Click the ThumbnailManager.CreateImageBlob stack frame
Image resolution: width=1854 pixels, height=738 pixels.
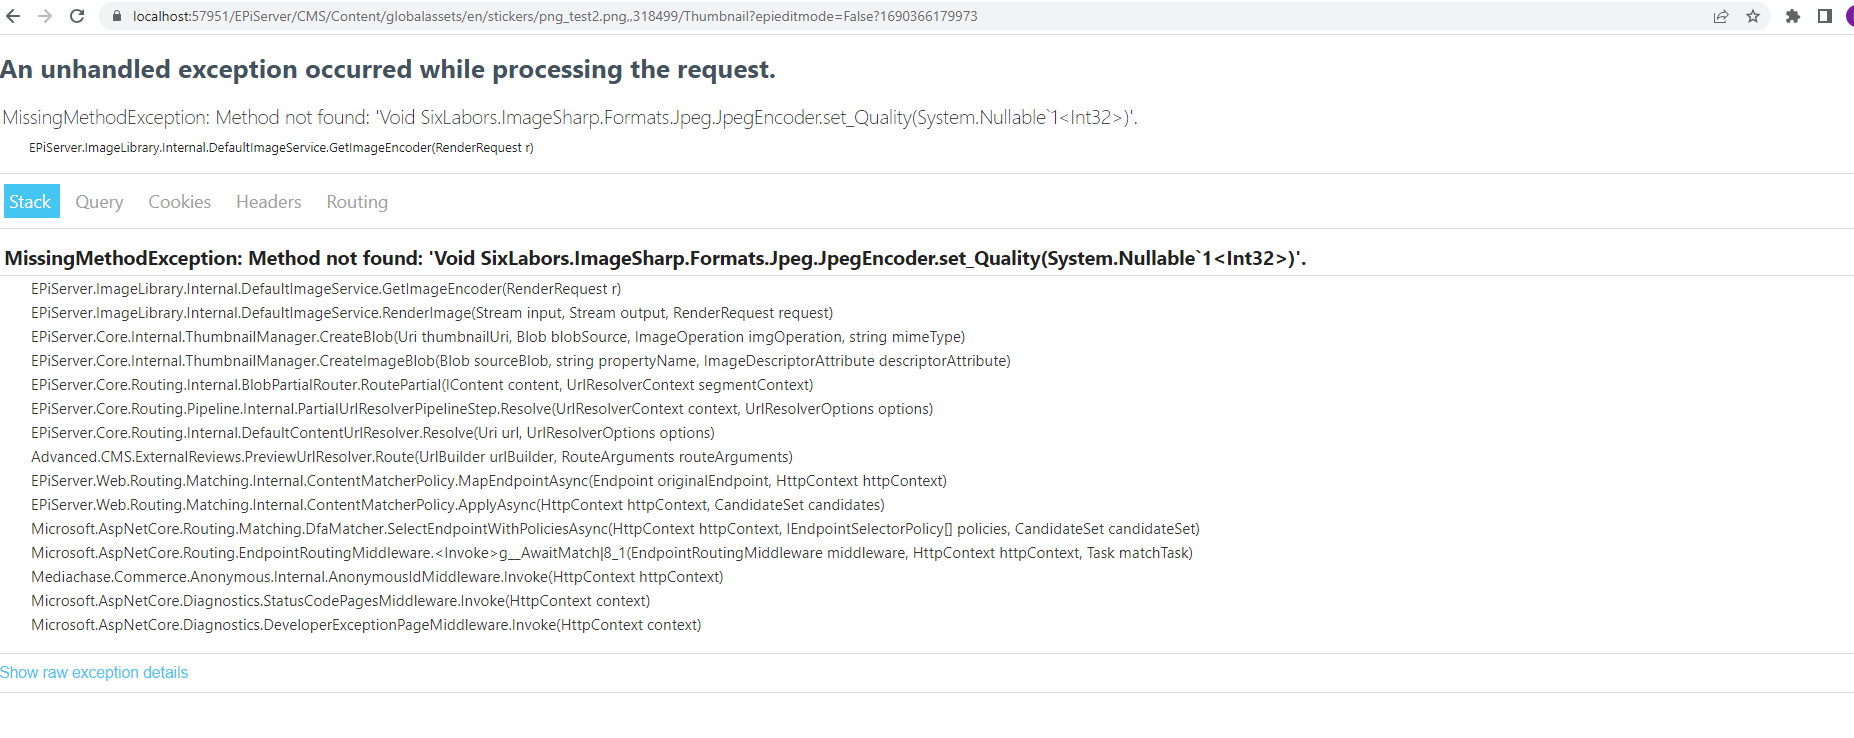520,361
